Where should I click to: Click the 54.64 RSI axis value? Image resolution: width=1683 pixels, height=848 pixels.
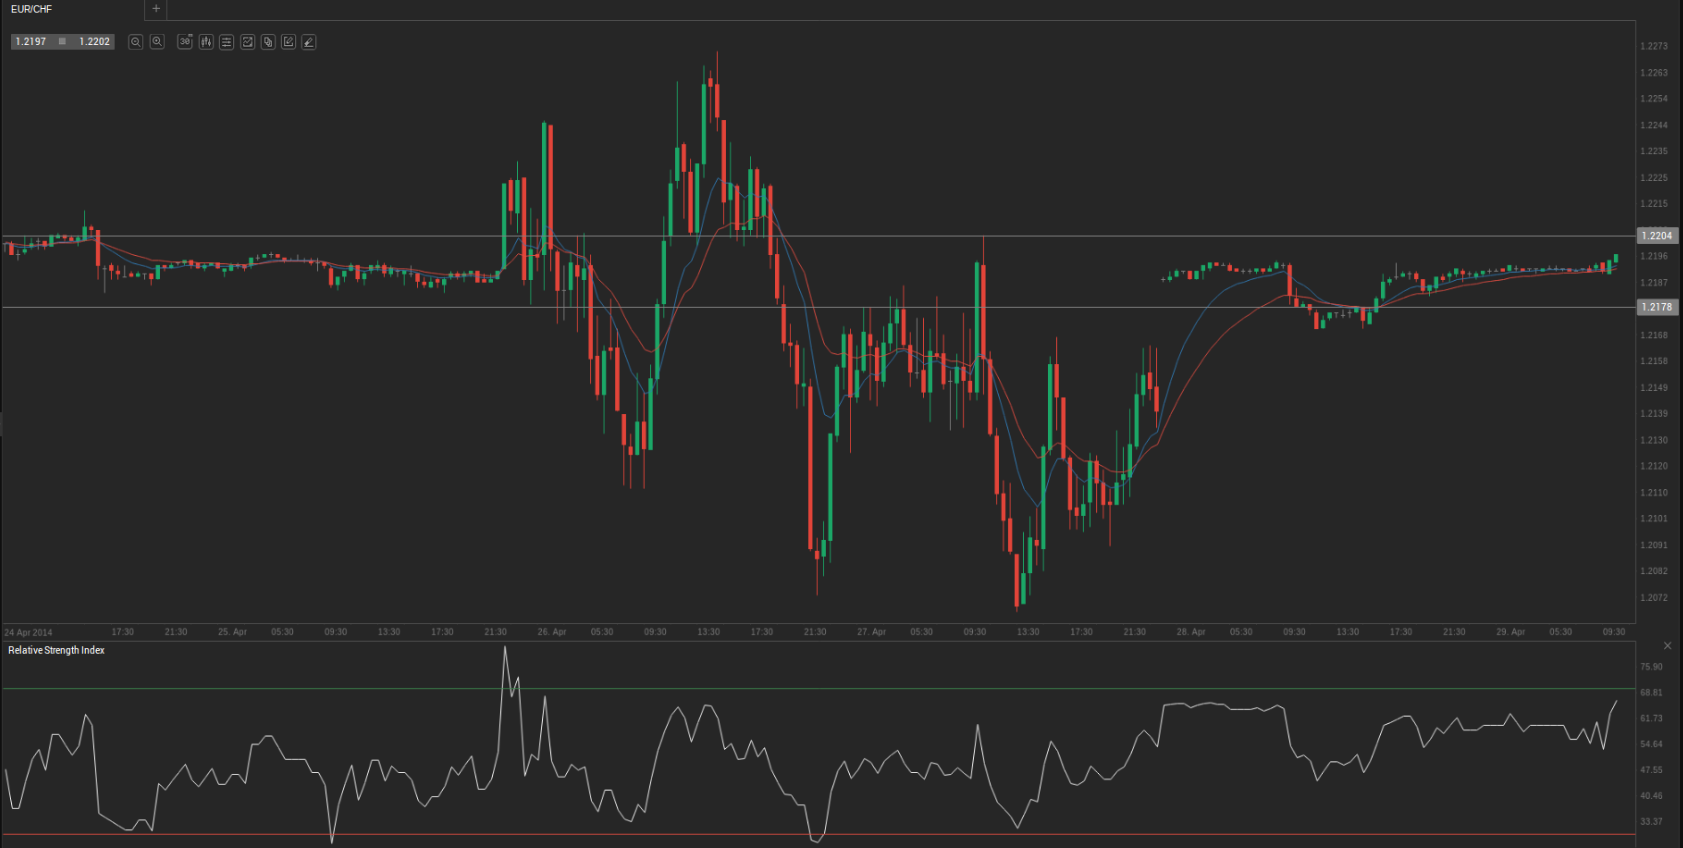pos(1651,744)
